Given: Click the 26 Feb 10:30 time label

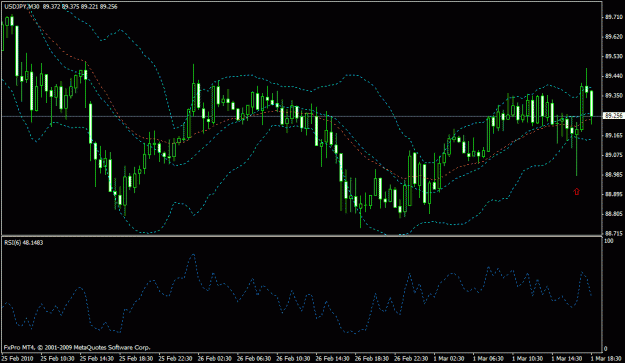Looking at the screenshot, I should [x=293, y=359].
